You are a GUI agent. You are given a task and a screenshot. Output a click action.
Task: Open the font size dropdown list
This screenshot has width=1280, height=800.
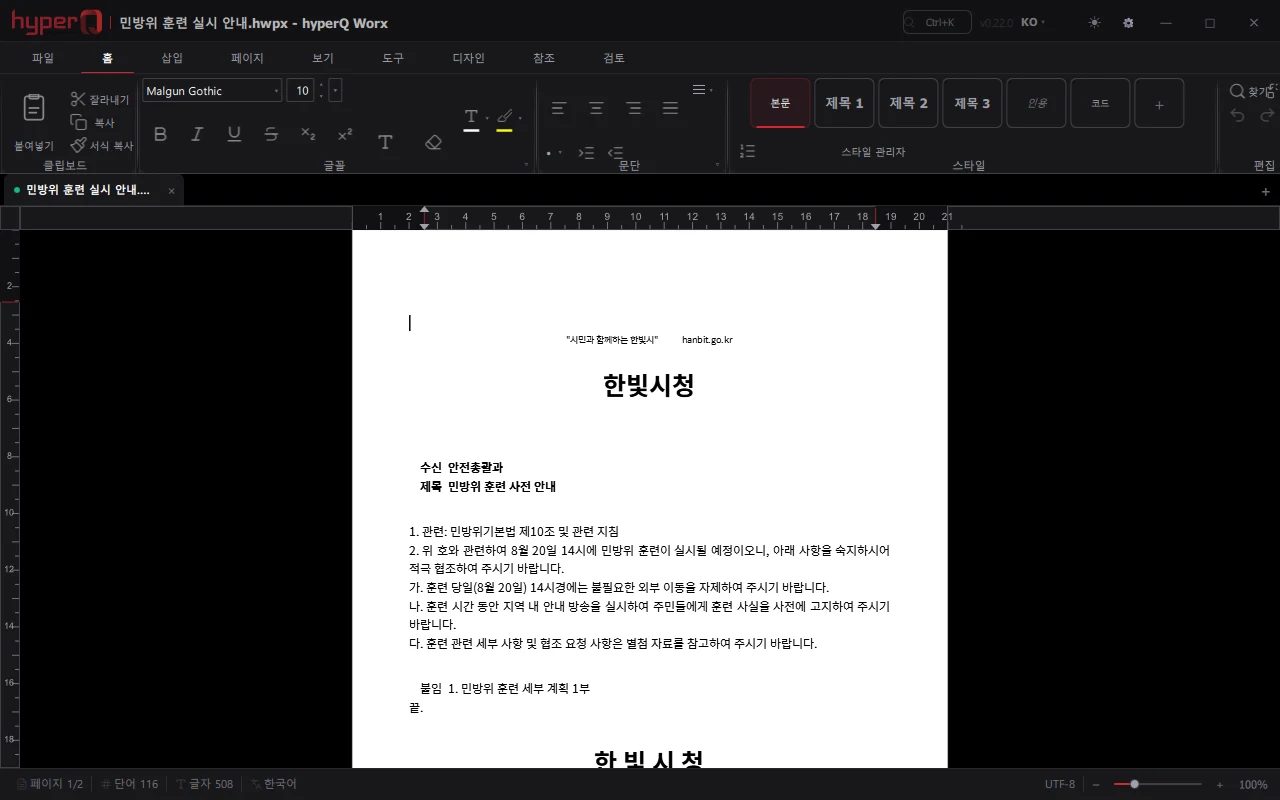335,91
